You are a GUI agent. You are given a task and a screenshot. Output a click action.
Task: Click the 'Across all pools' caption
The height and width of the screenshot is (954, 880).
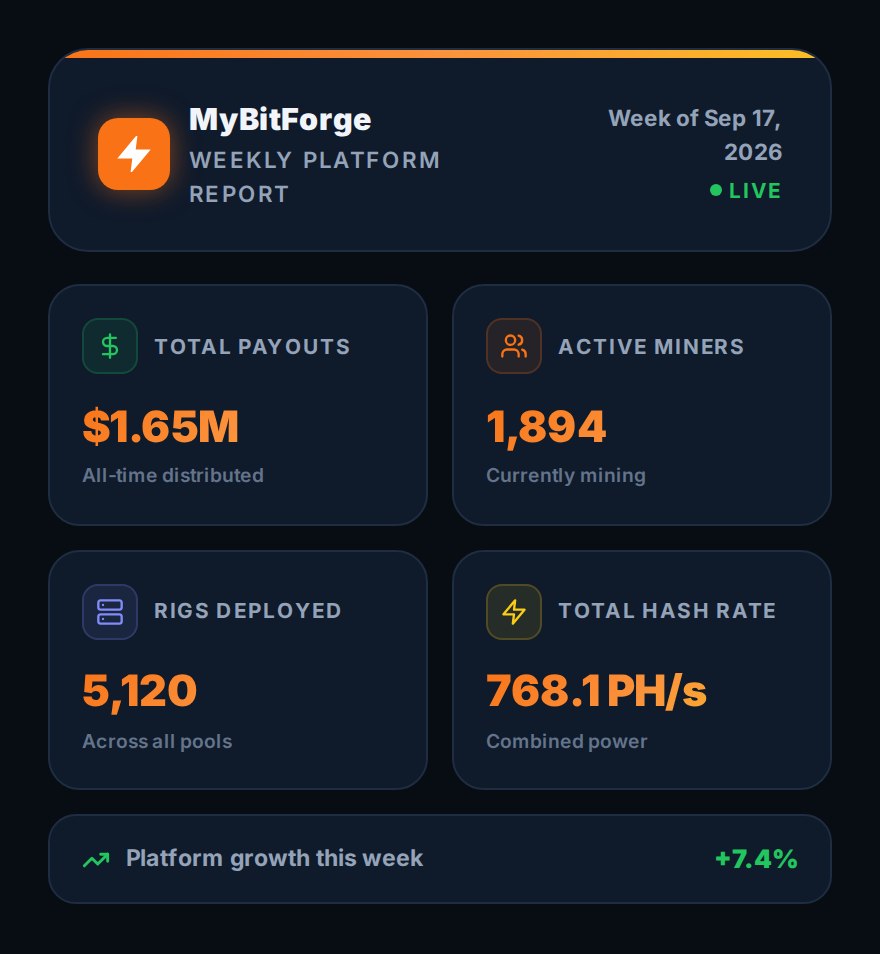click(158, 741)
